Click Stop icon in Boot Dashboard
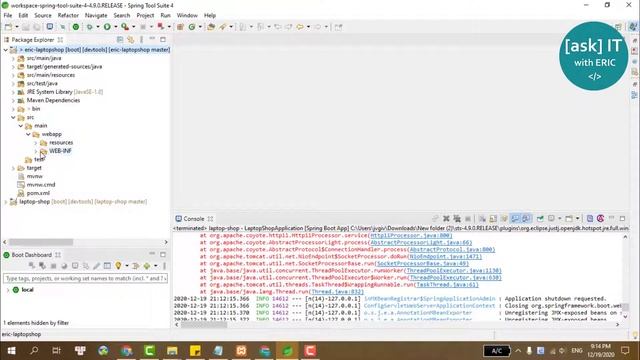640x360 pixels. 53,266
